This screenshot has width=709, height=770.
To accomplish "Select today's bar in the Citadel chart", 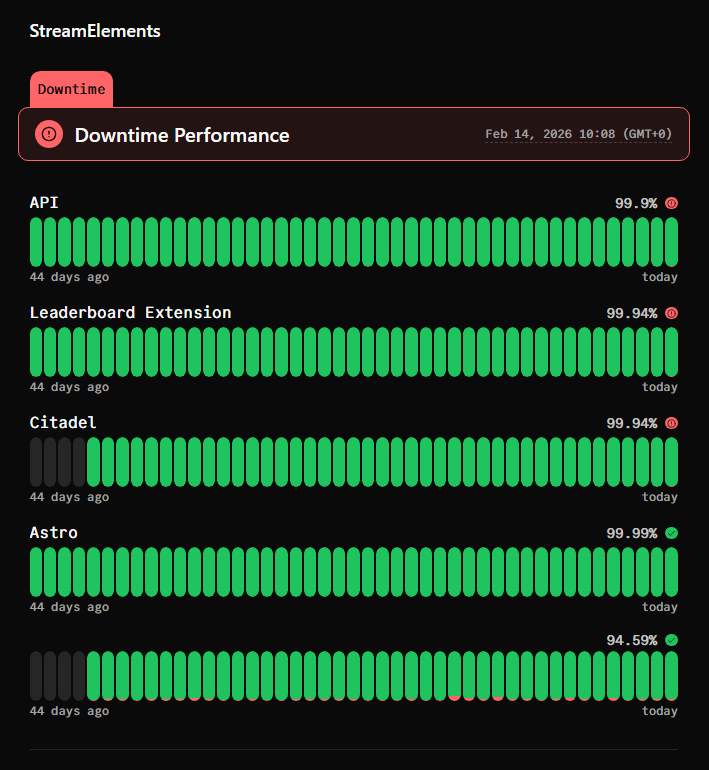I will point(671,462).
